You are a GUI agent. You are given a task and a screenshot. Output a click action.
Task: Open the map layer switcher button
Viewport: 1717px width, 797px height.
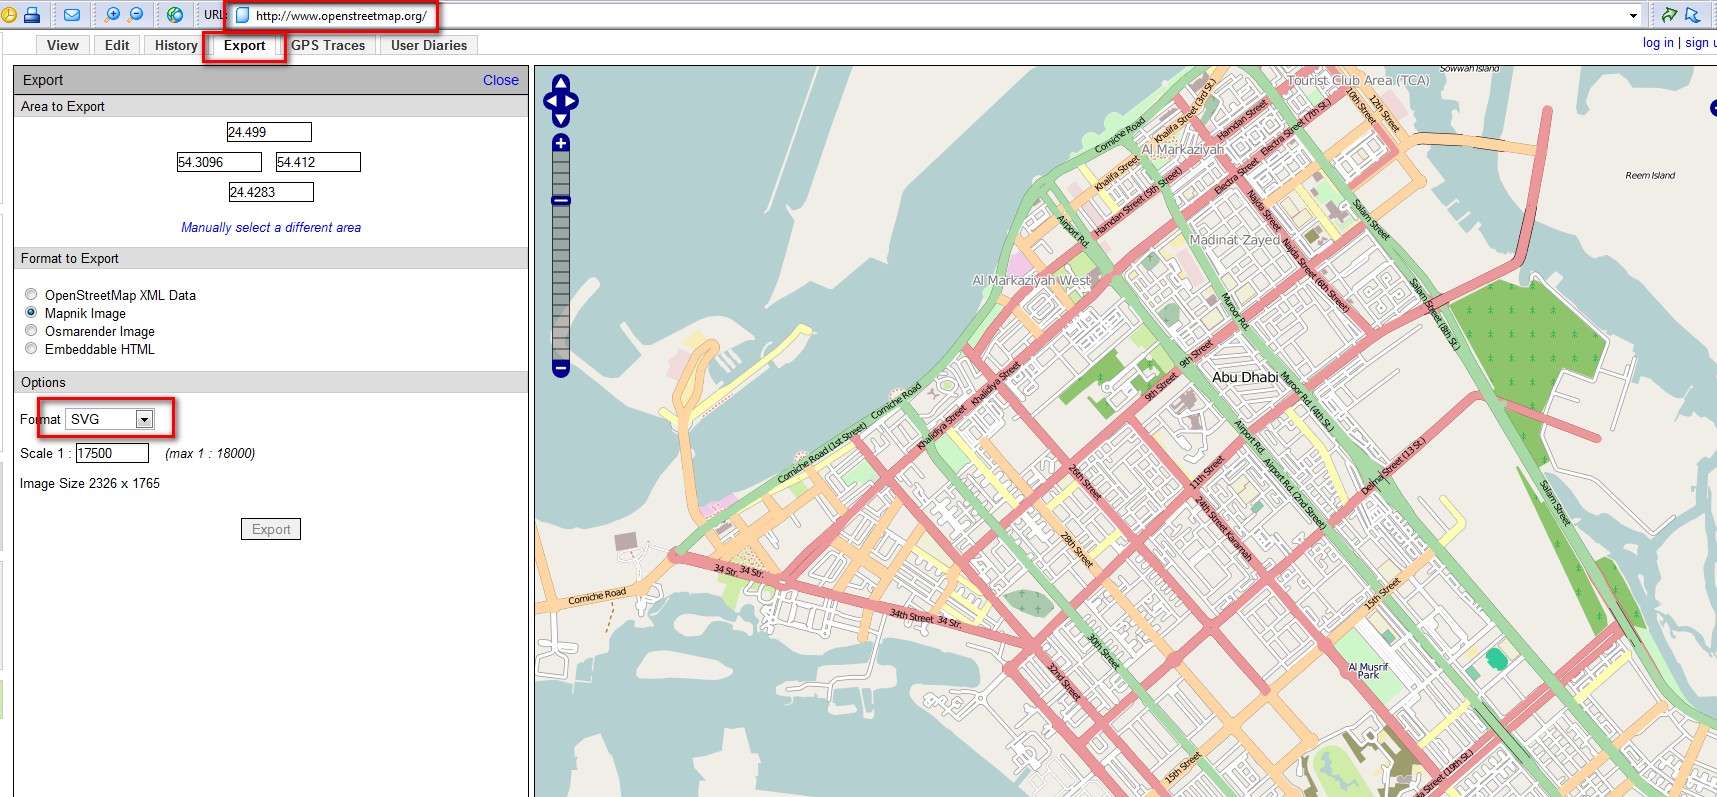[1713, 107]
